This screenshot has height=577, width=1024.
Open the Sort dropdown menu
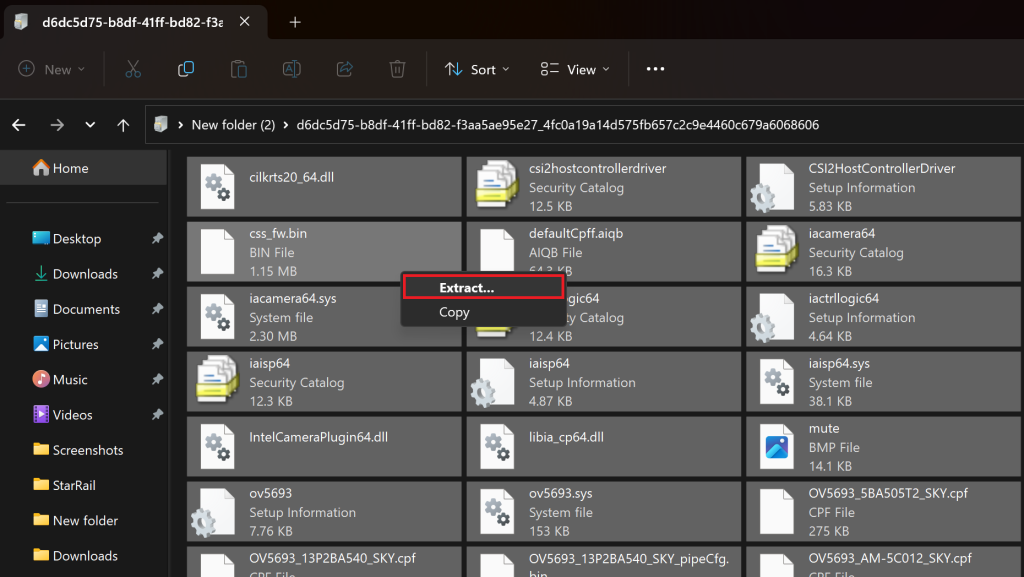(477, 69)
